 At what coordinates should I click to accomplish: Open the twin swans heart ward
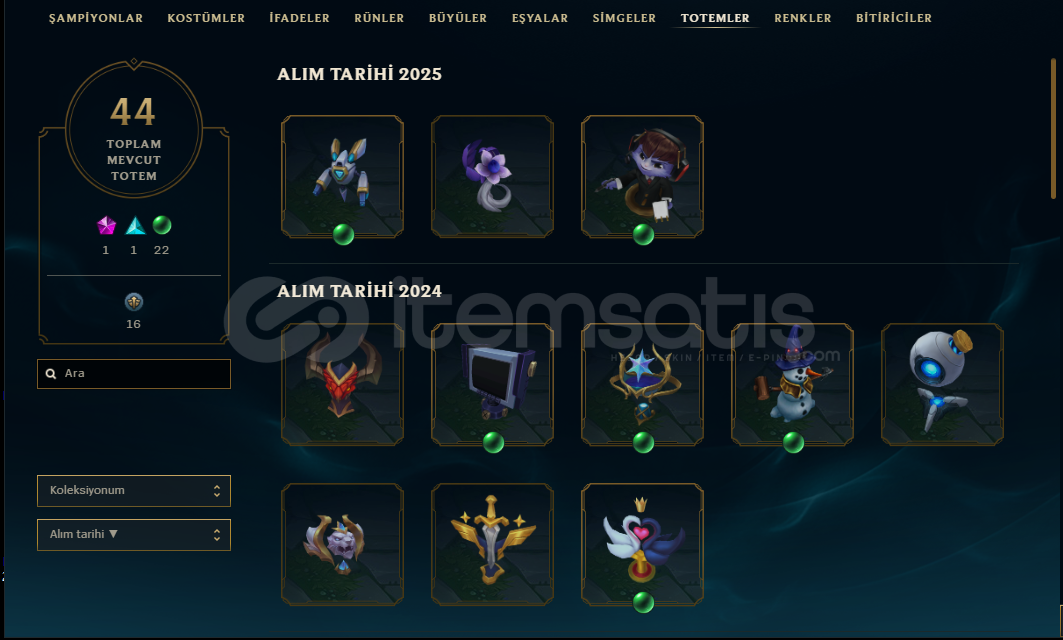point(642,544)
